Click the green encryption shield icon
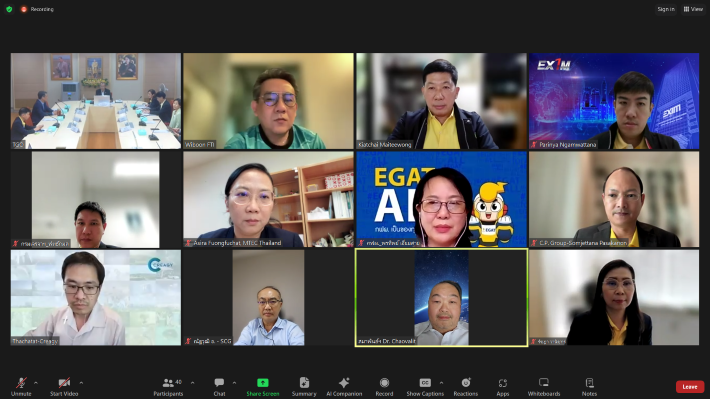Screen dimensions: 710x399 pyautogui.click(x=9, y=9)
